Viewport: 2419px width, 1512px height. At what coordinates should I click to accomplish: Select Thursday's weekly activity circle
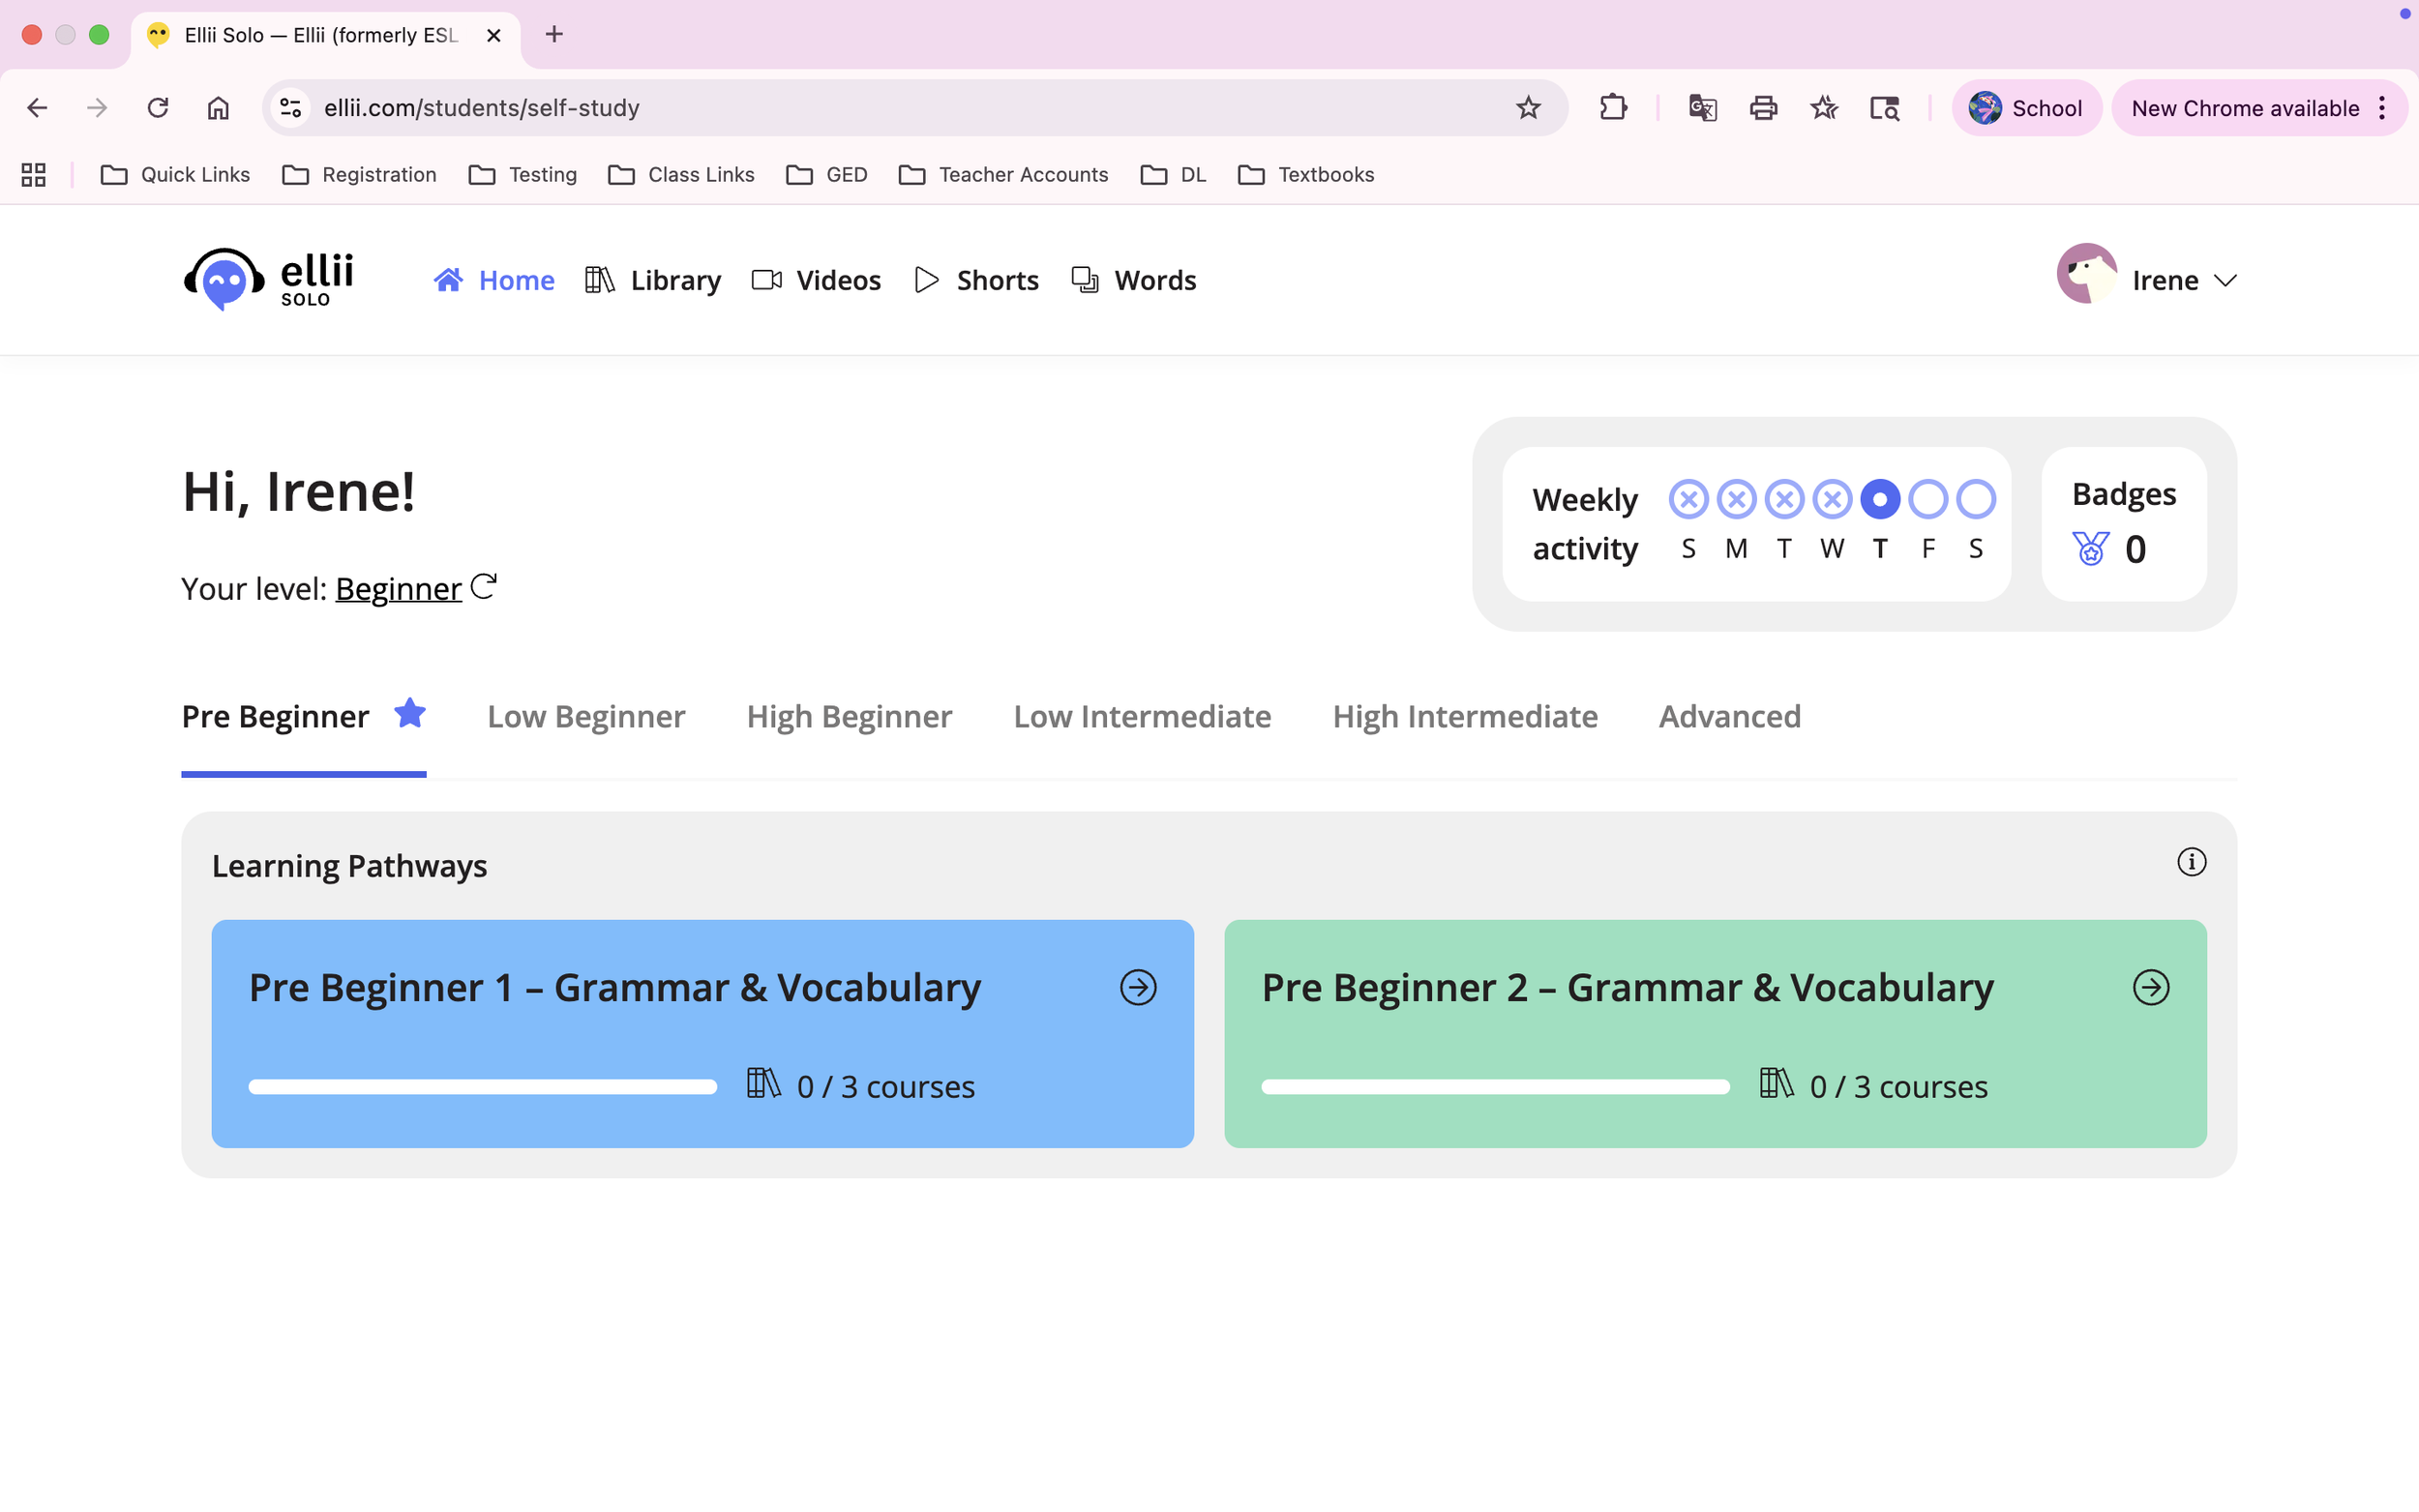[x=1879, y=499]
